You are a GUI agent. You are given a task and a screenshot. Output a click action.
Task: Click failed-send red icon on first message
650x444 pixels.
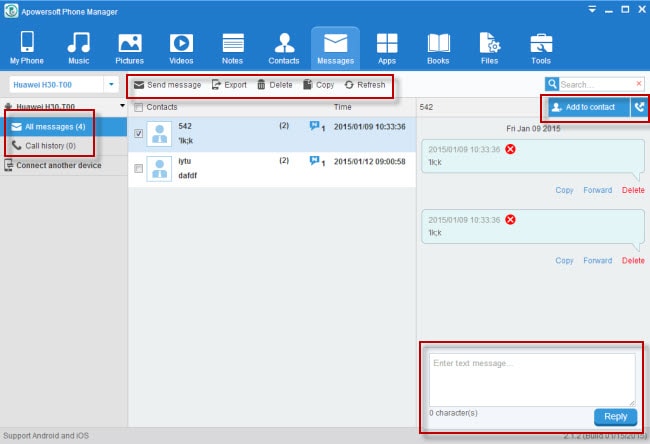510,149
